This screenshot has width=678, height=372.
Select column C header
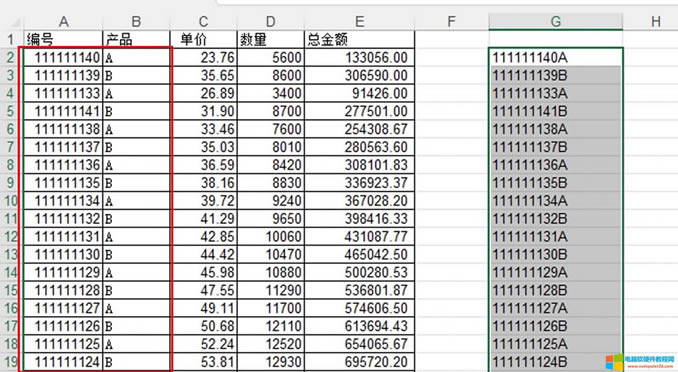click(x=203, y=21)
